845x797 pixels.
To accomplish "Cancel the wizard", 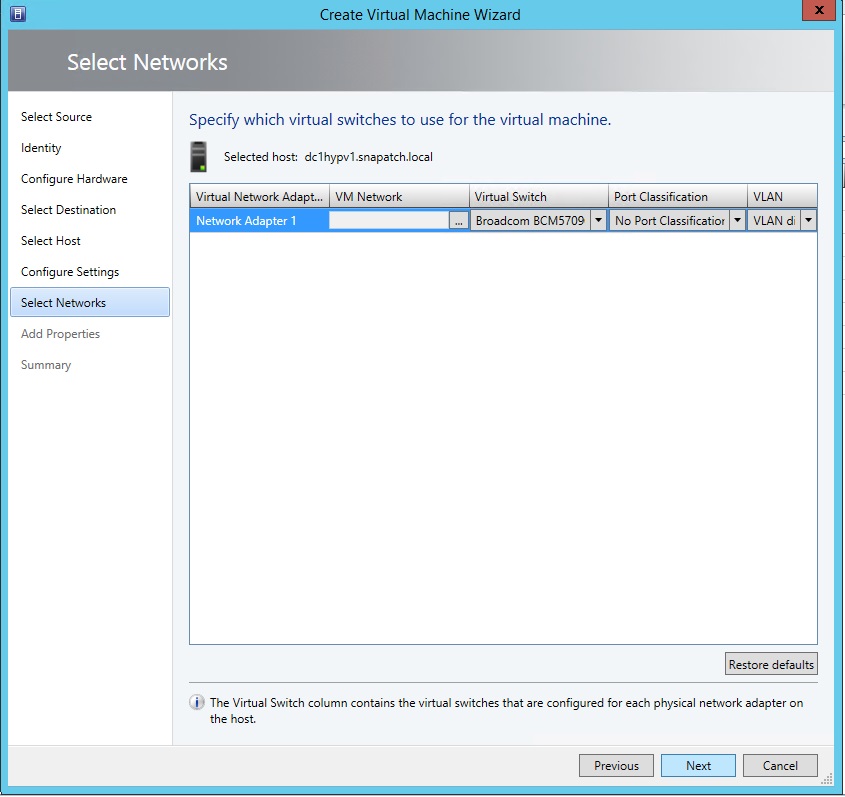I will click(x=780, y=766).
